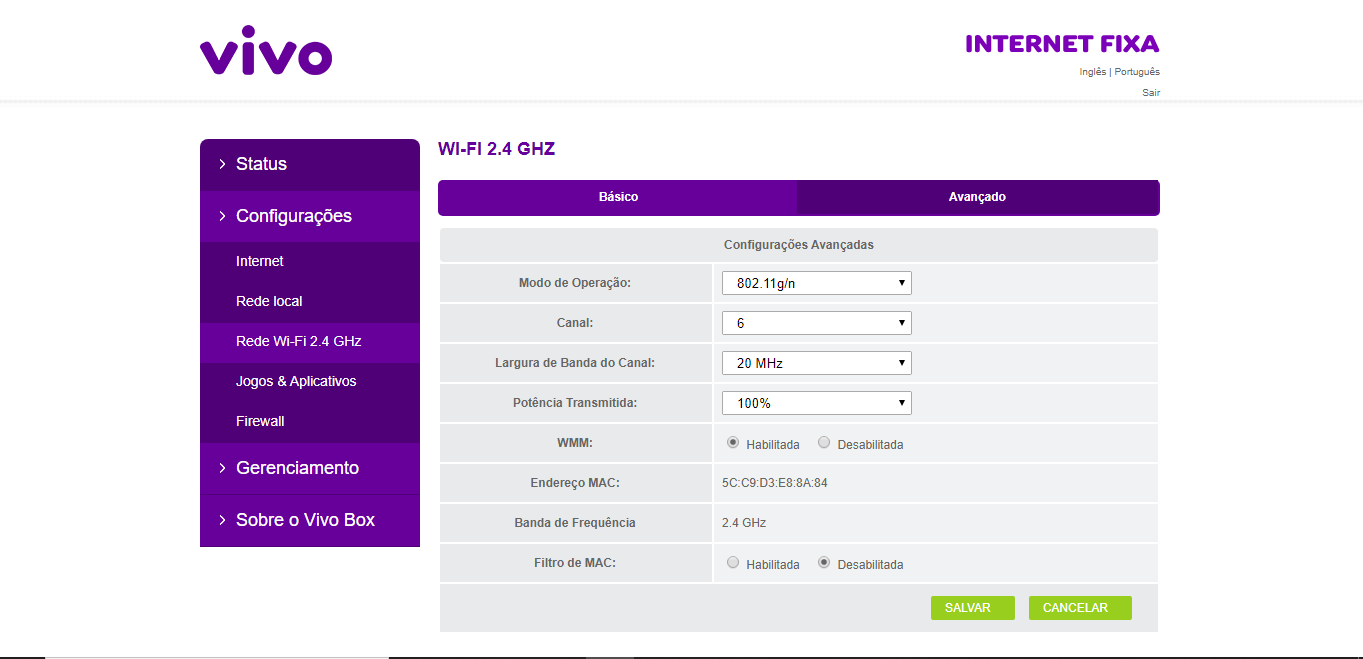
Task: Click the 2.4 GHz frequency band value
Action: 744,523
